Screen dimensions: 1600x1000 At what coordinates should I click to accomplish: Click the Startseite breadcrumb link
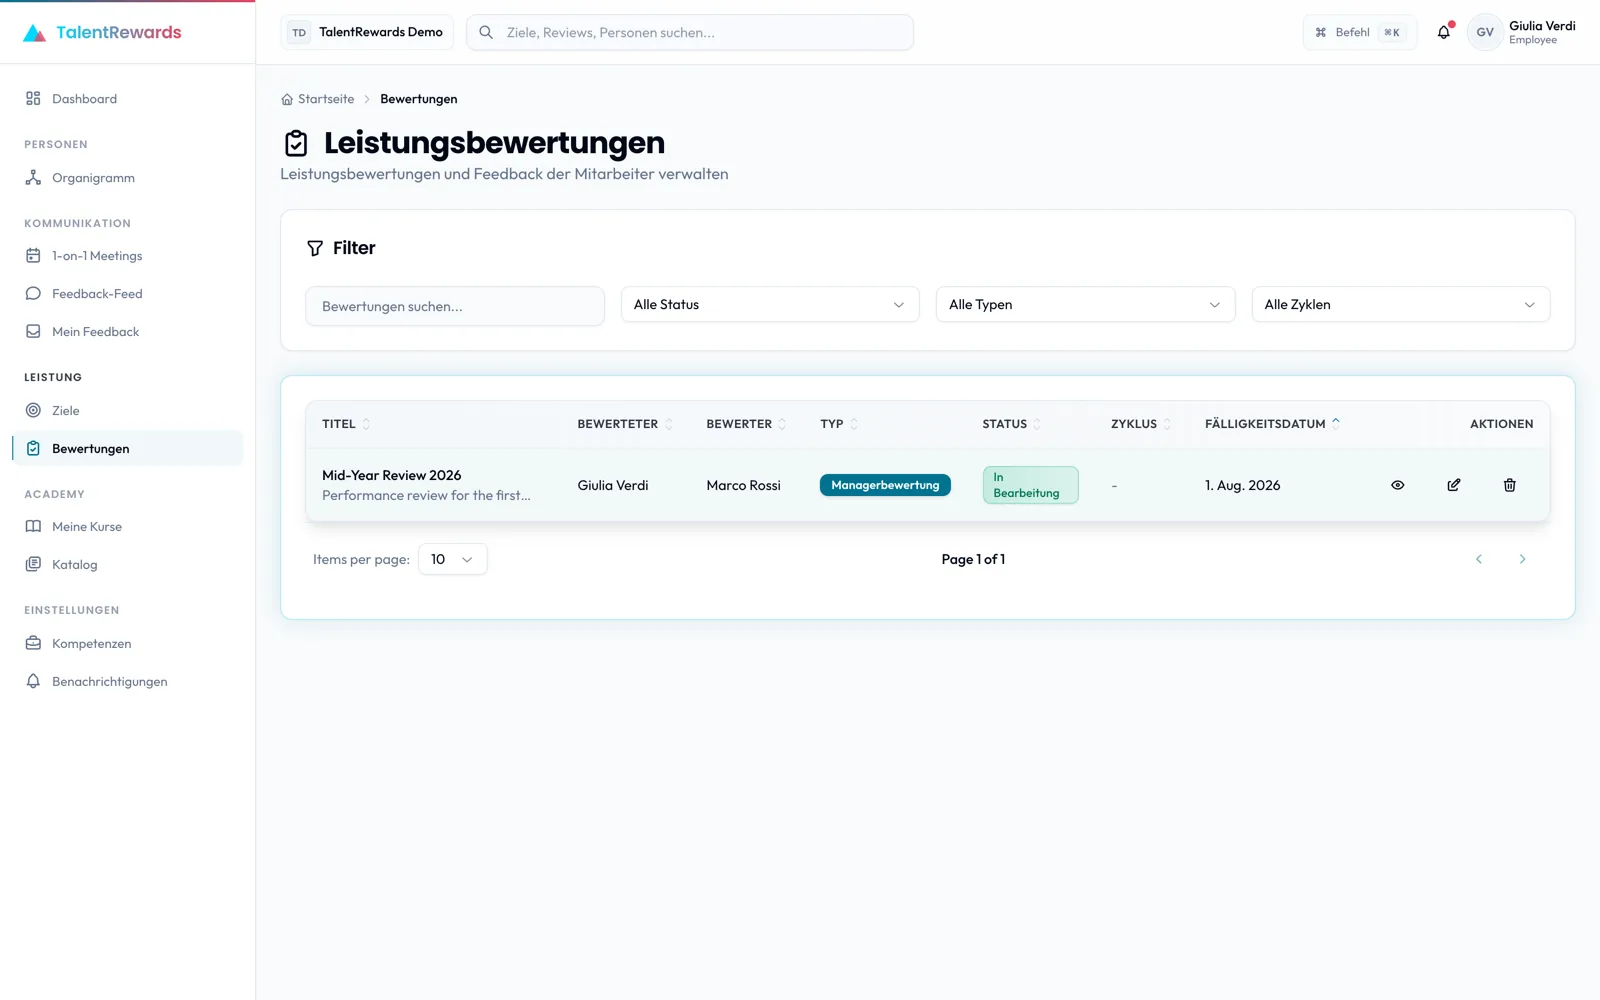click(x=326, y=99)
